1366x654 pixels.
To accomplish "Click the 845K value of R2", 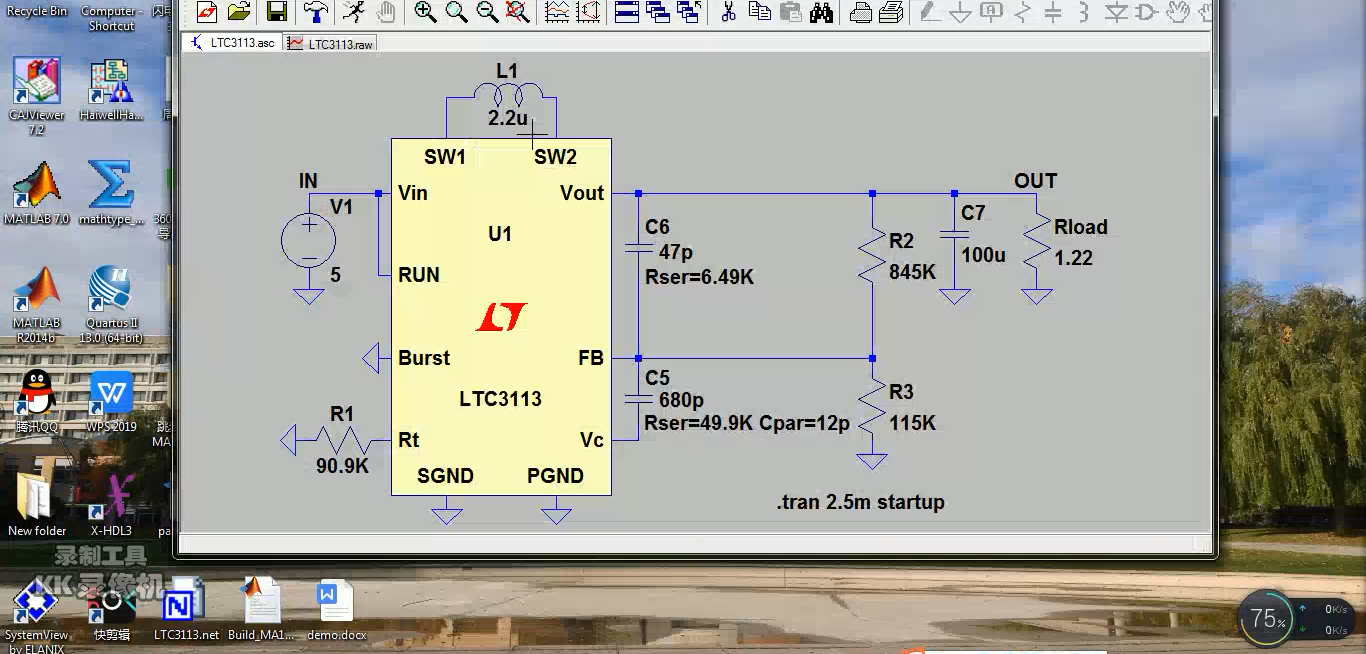I will pyautogui.click(x=913, y=272).
